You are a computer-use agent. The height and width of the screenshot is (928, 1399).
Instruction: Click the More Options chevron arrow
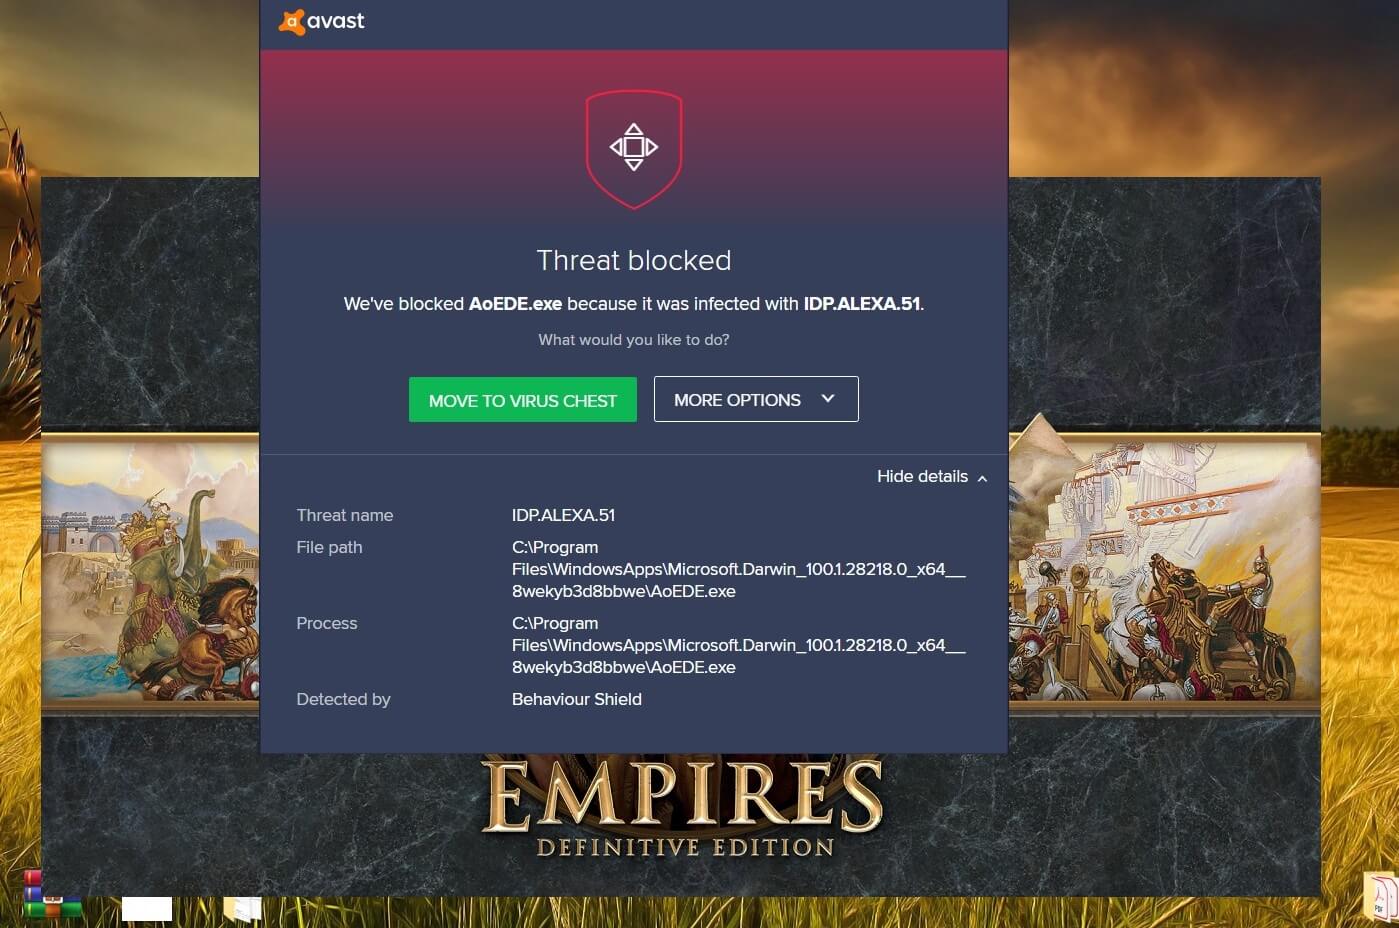[x=828, y=399]
